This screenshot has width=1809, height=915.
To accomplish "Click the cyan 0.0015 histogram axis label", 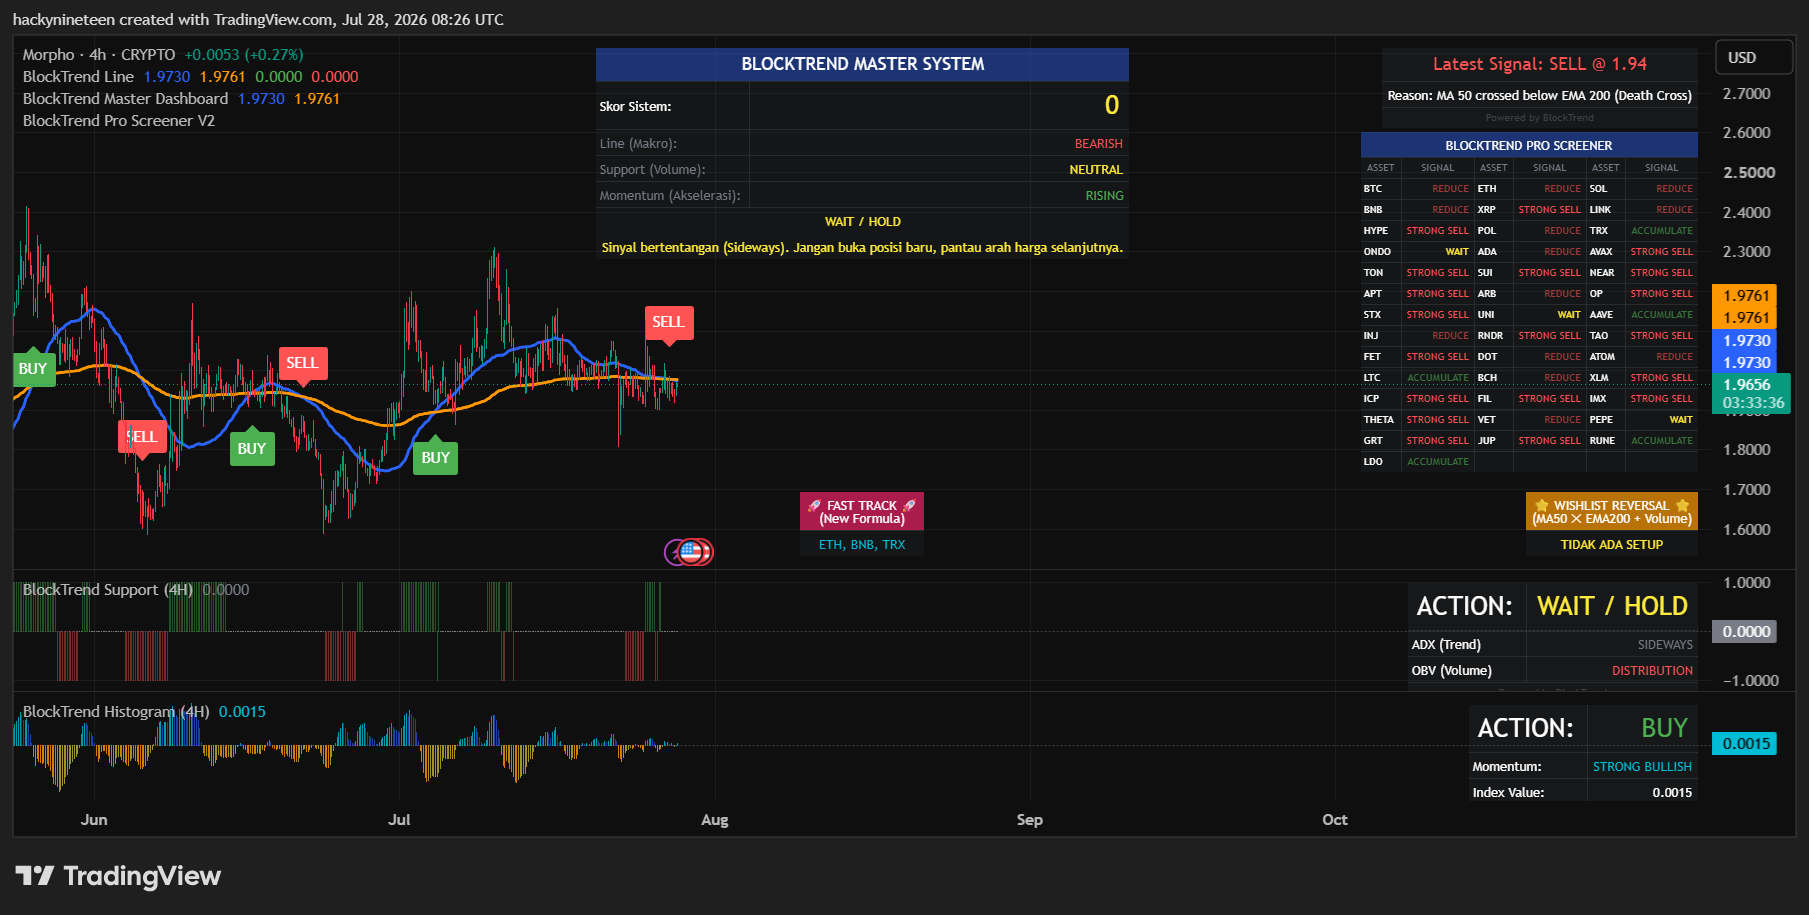I will click(x=1745, y=743).
